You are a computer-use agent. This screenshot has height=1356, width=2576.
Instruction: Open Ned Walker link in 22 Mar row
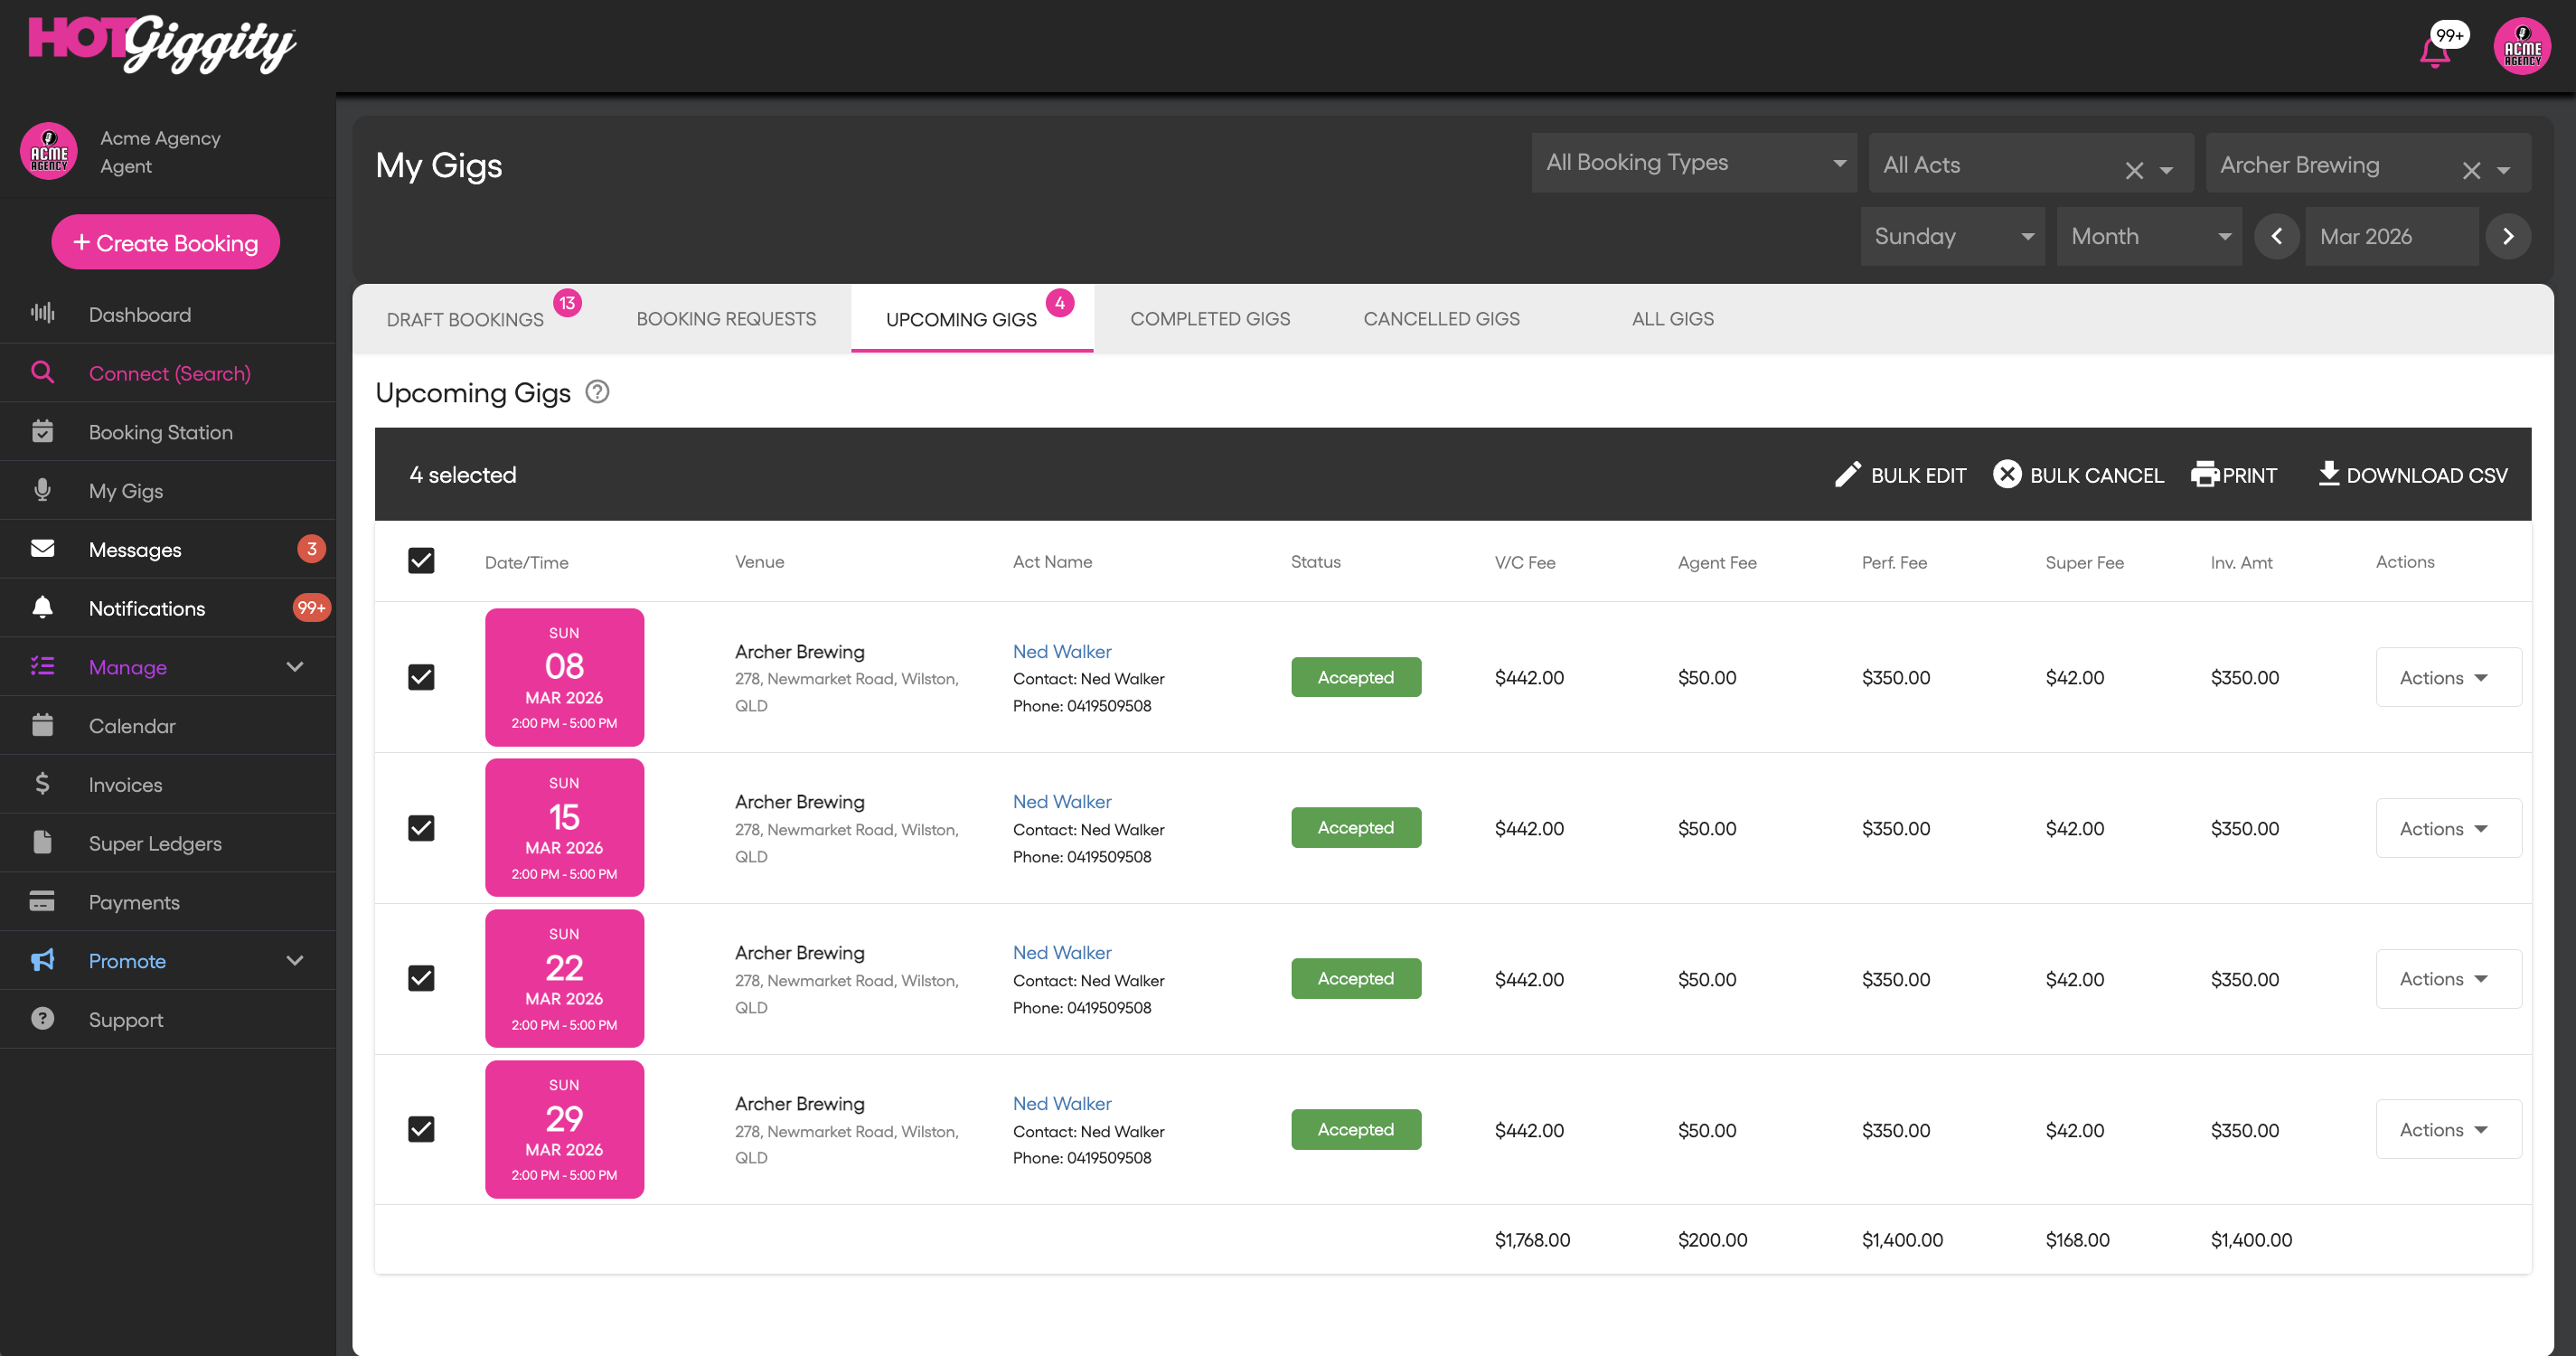pyautogui.click(x=1061, y=953)
